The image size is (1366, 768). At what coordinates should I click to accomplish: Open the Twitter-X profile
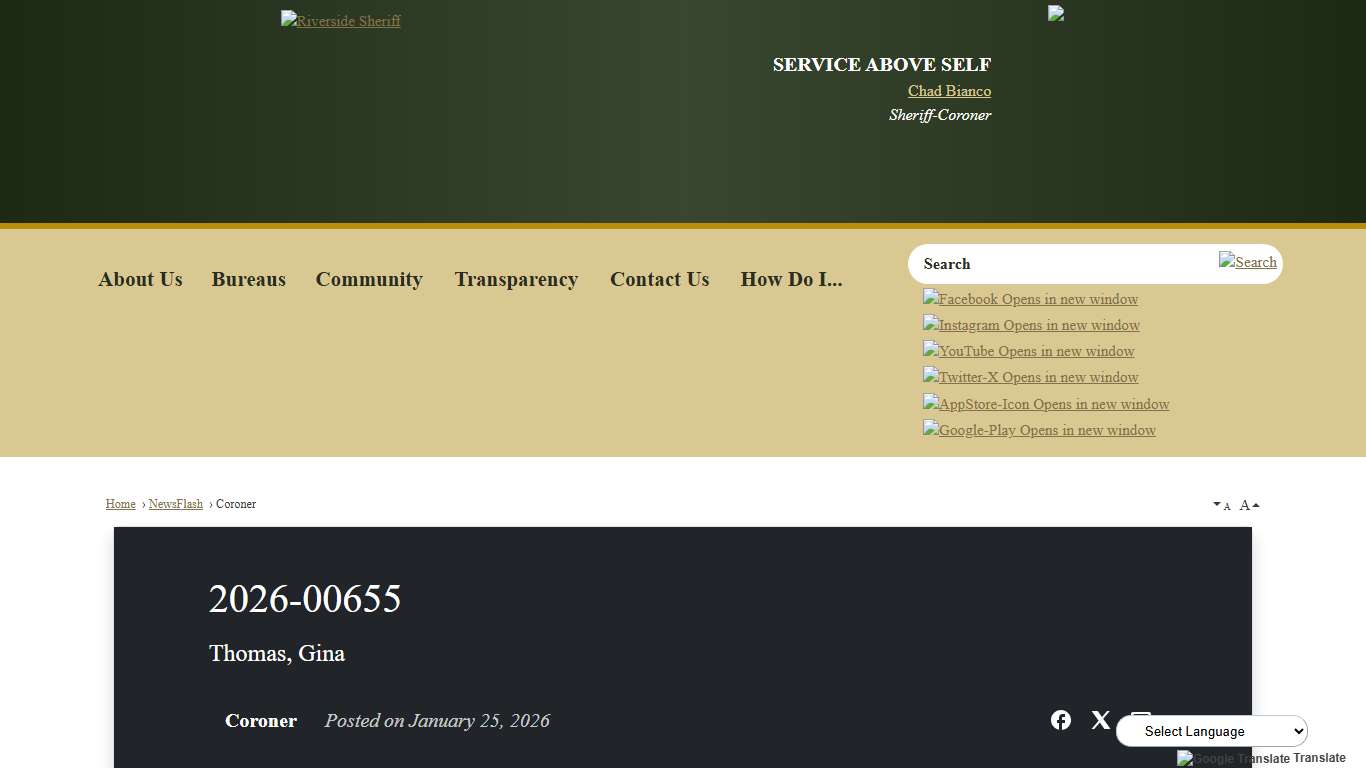point(1030,377)
